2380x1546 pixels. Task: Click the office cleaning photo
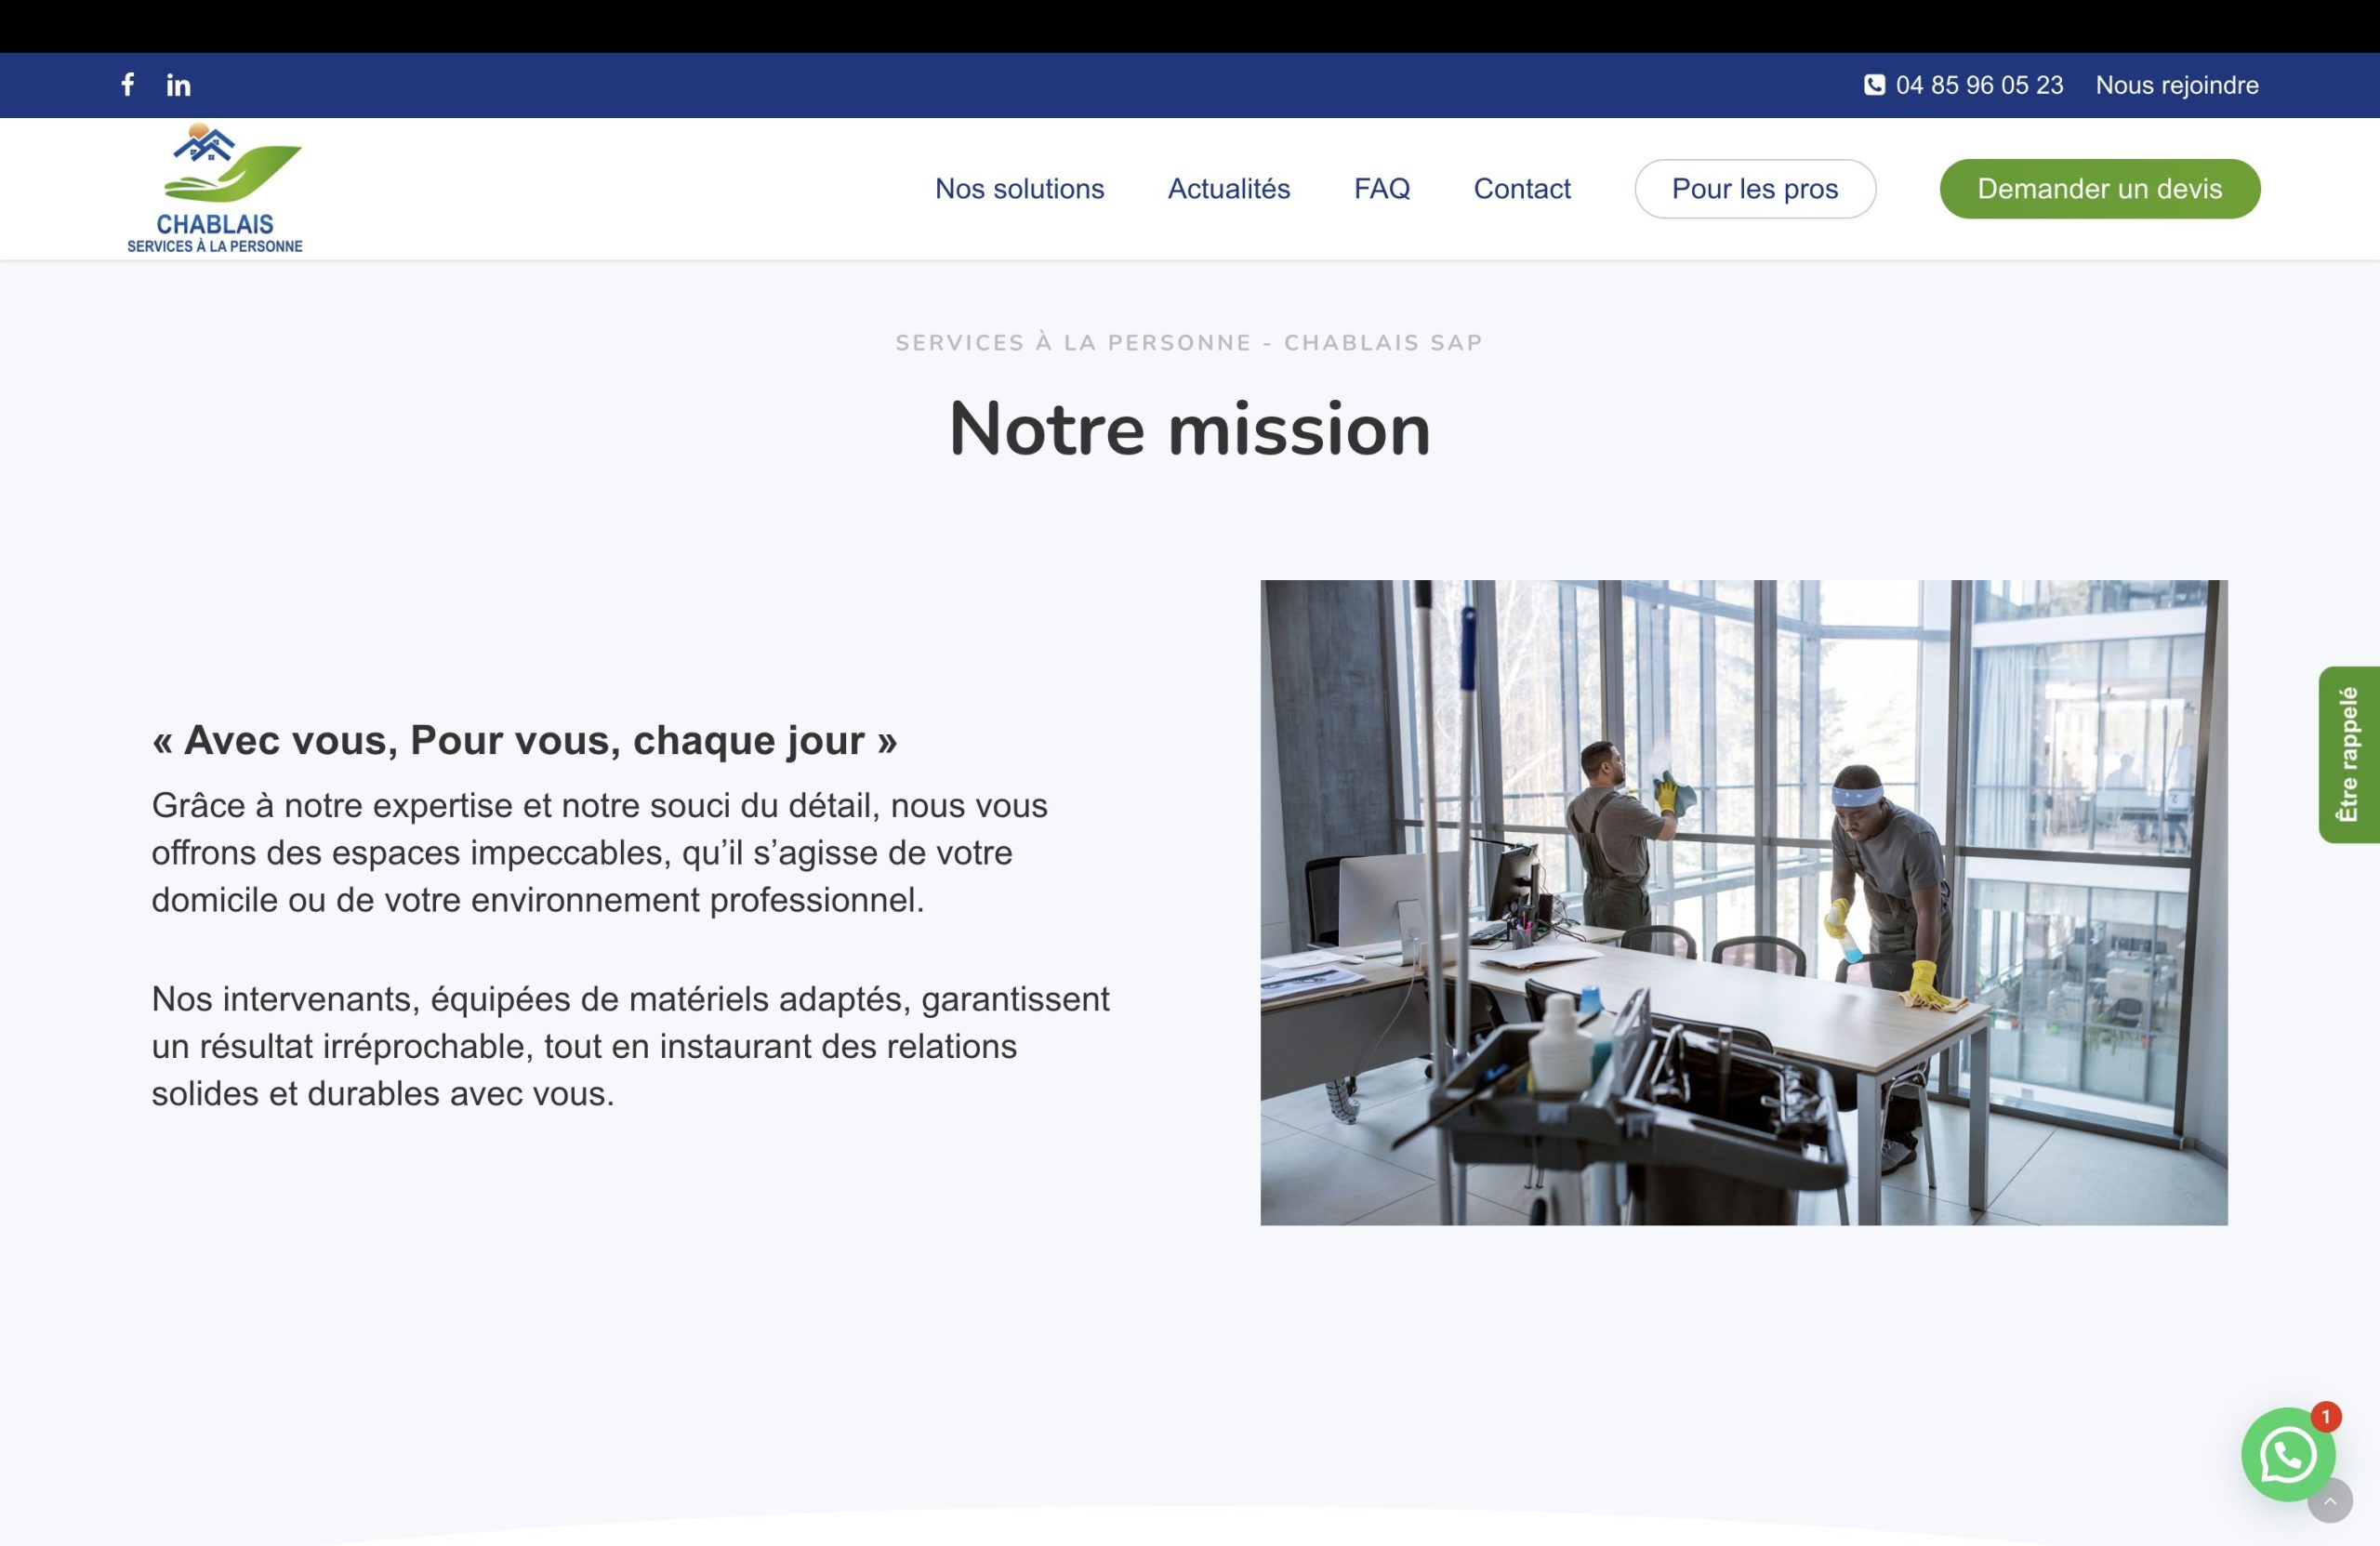1743,902
